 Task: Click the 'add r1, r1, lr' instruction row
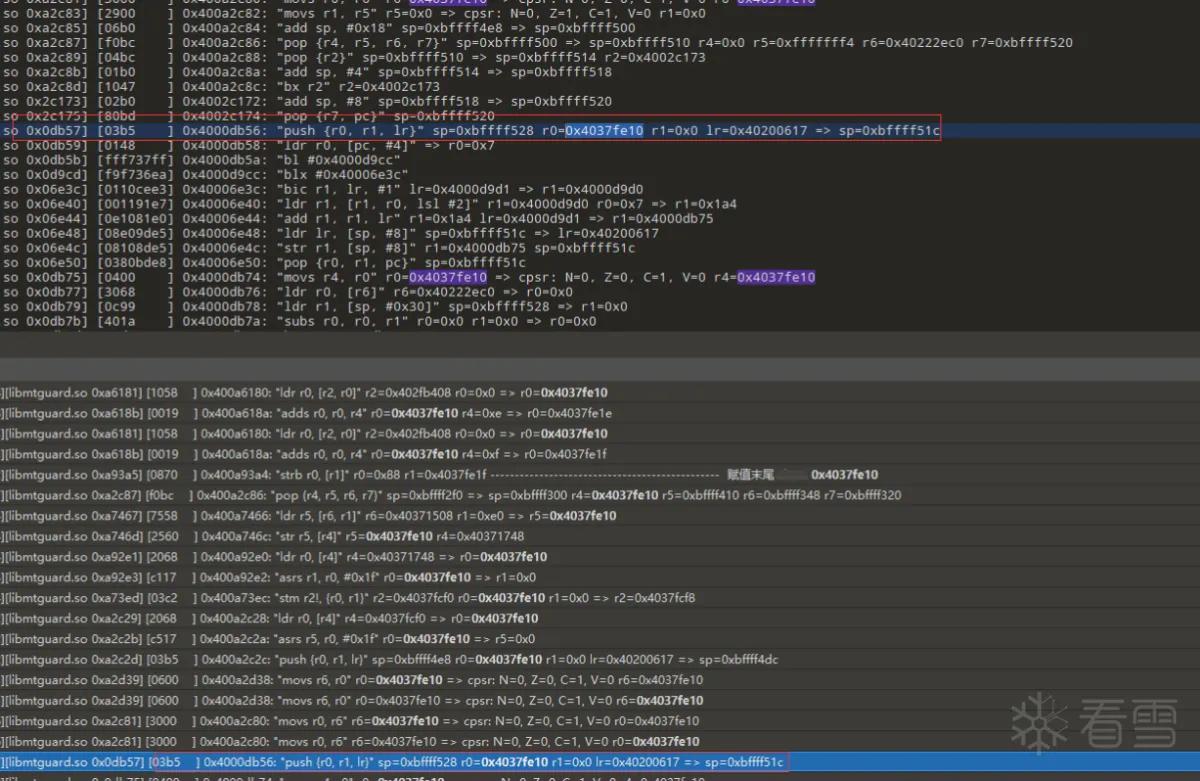(358, 218)
